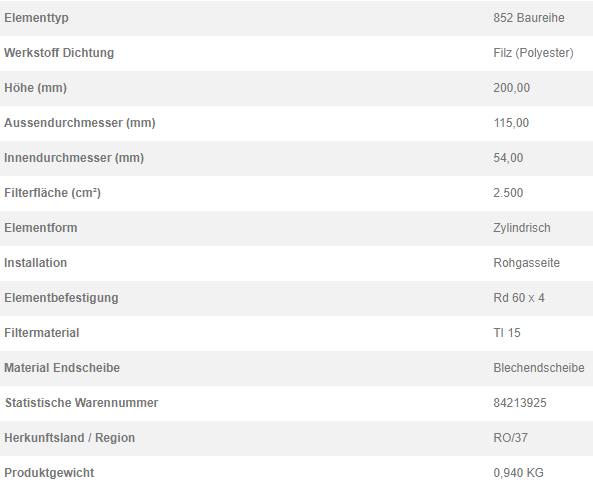The width and height of the screenshot is (593, 486).
Task: Select the 0,940 KG Produktgewicht value
Action: click(x=518, y=473)
